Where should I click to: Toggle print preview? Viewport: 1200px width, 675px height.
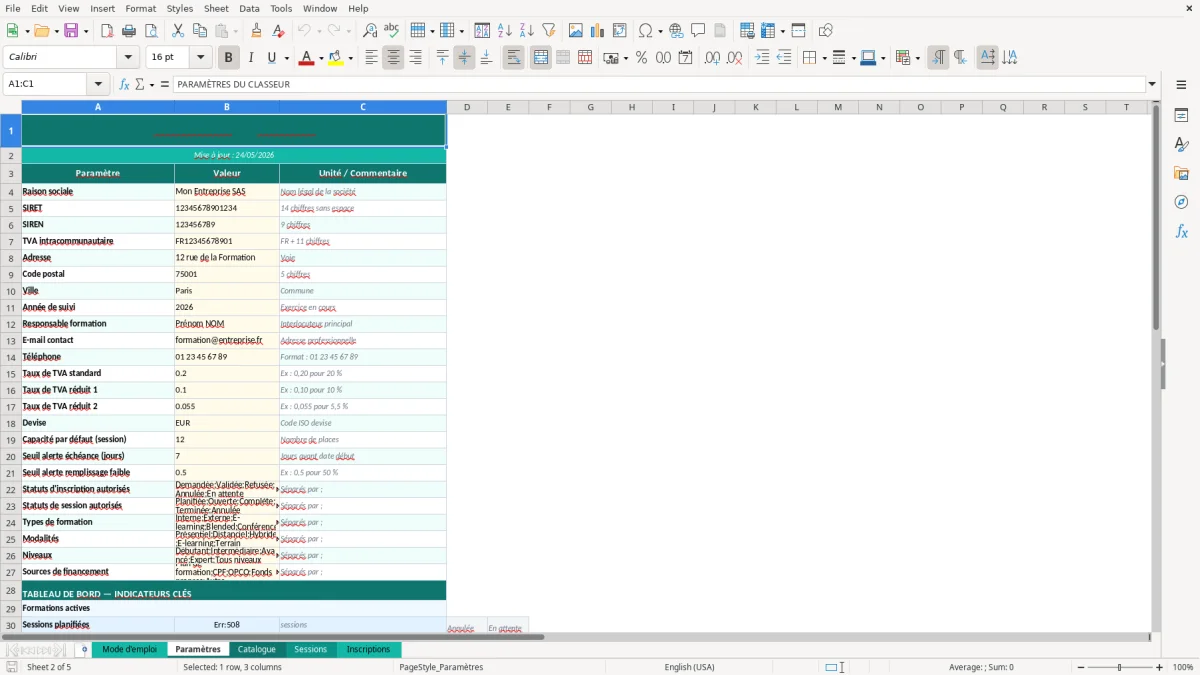coord(151,31)
